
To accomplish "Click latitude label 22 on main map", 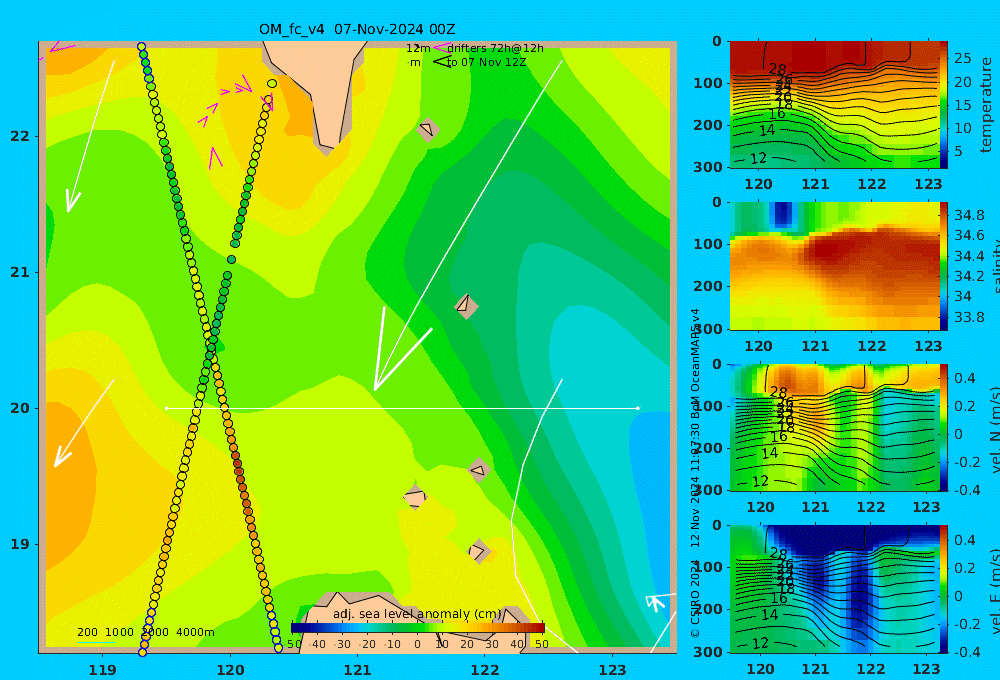I will coord(20,136).
